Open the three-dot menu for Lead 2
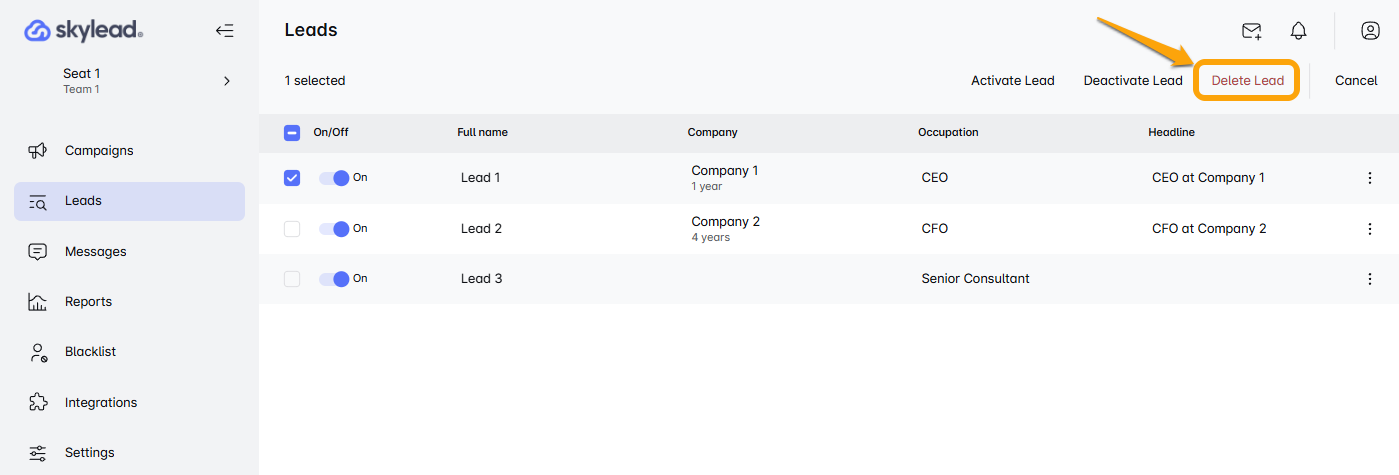 point(1370,229)
